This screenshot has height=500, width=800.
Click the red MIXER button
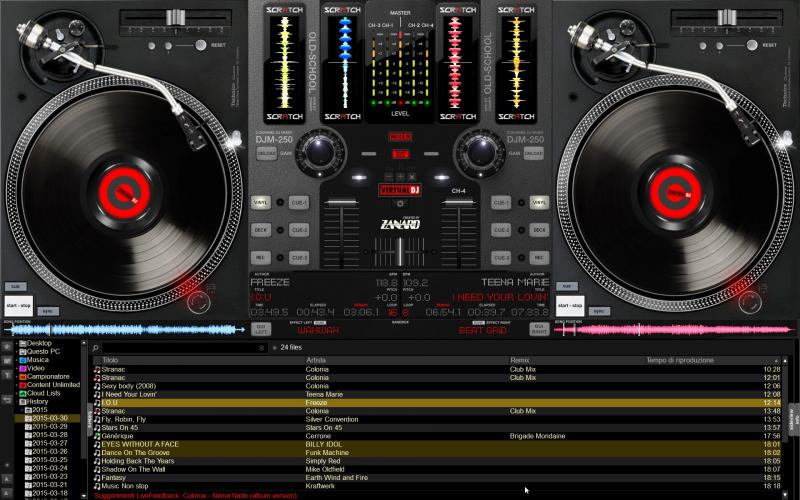point(400,137)
